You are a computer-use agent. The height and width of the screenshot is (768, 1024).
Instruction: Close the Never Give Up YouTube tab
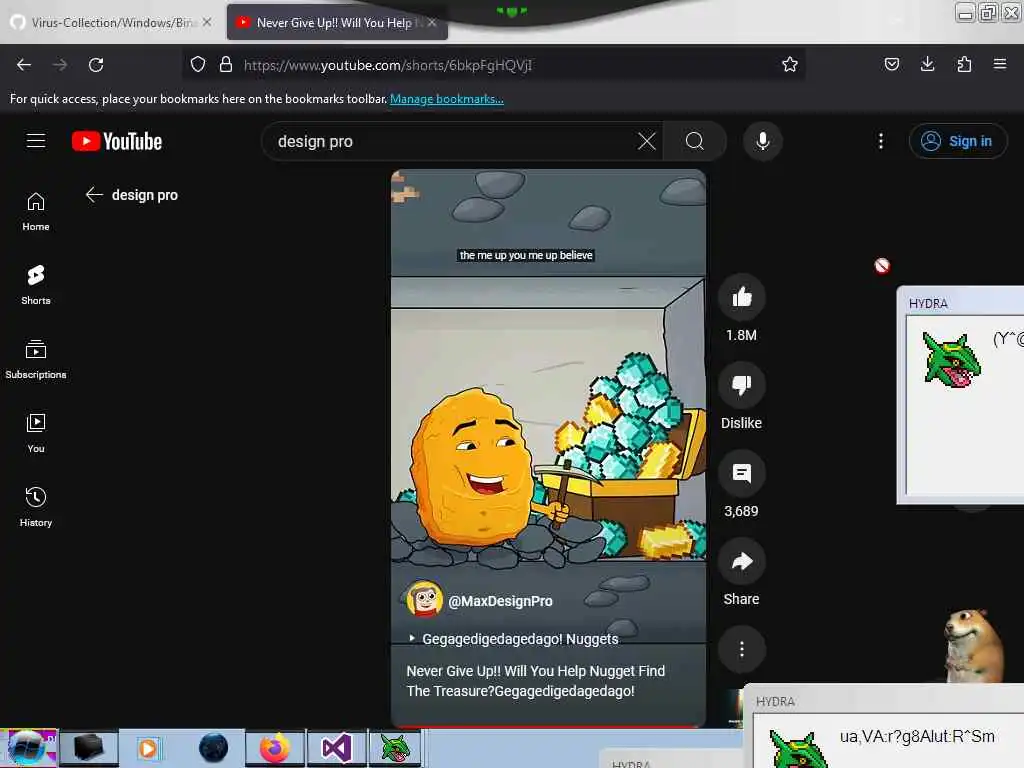coord(432,22)
